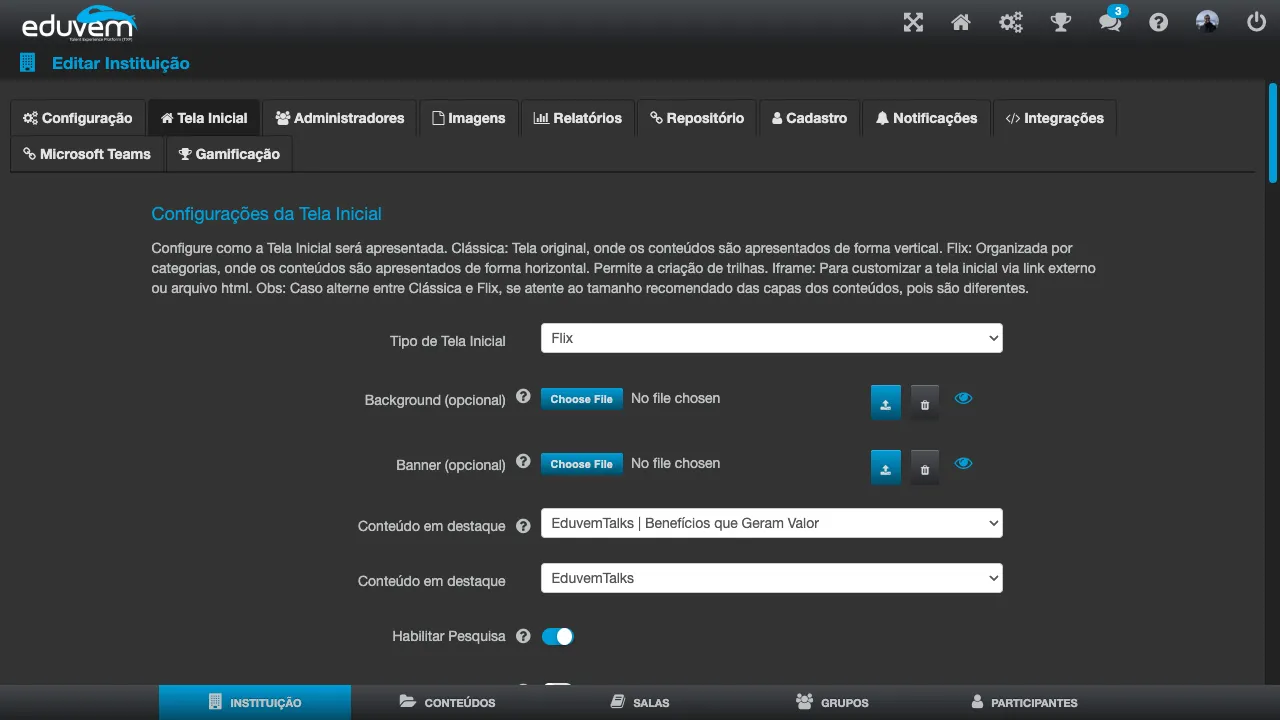Toggle fullscreen expand icon in header

(913, 22)
